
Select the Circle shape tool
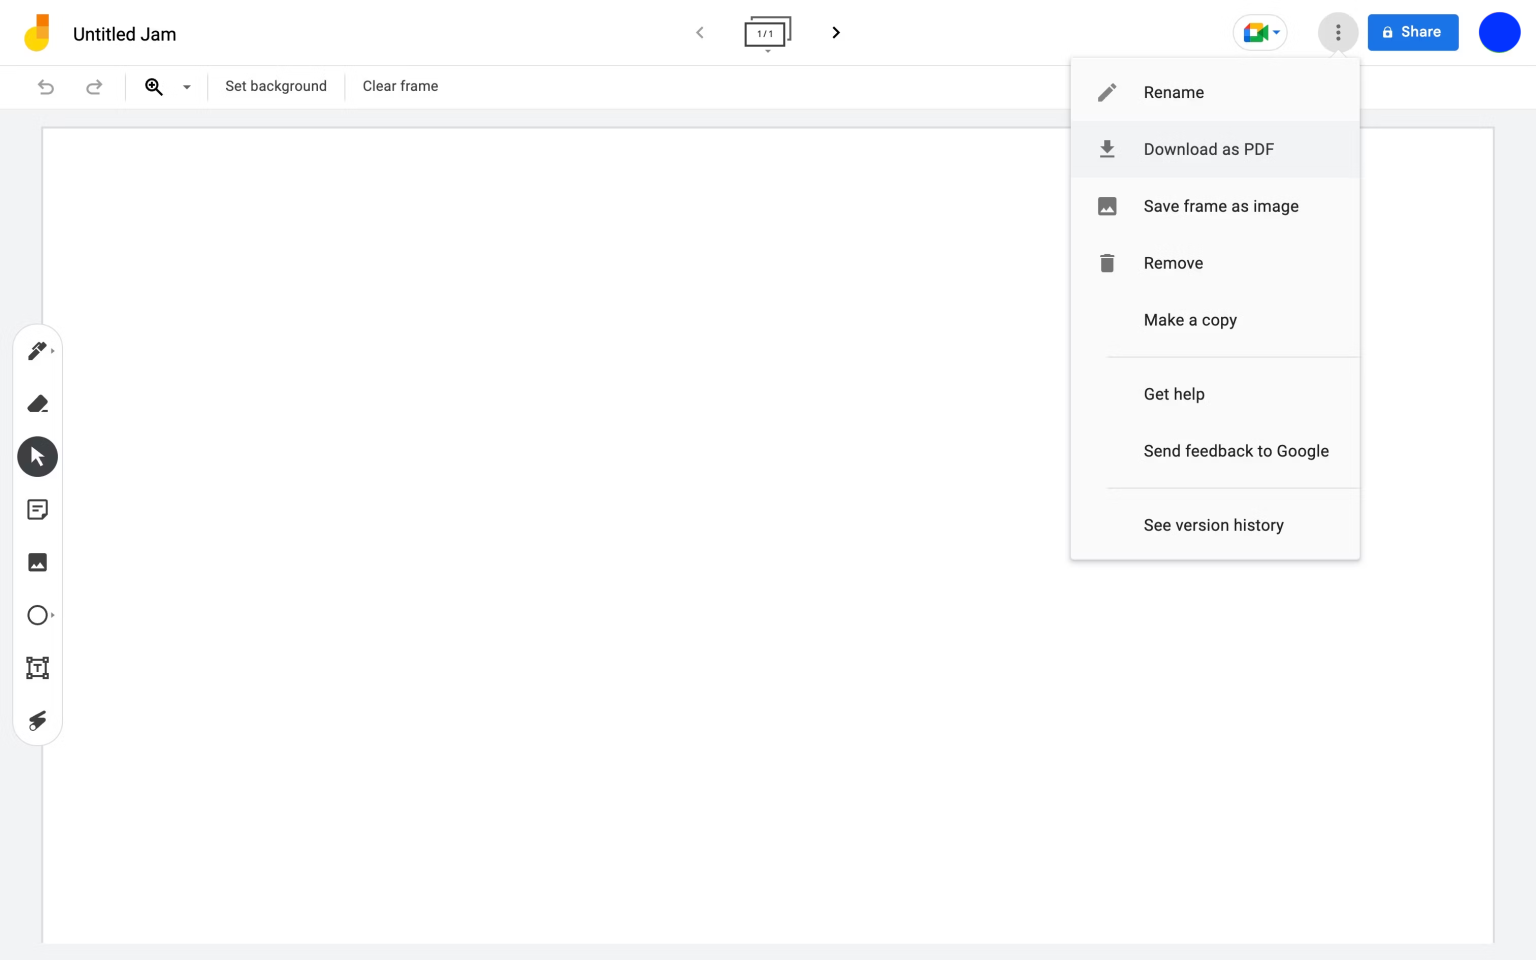37,615
